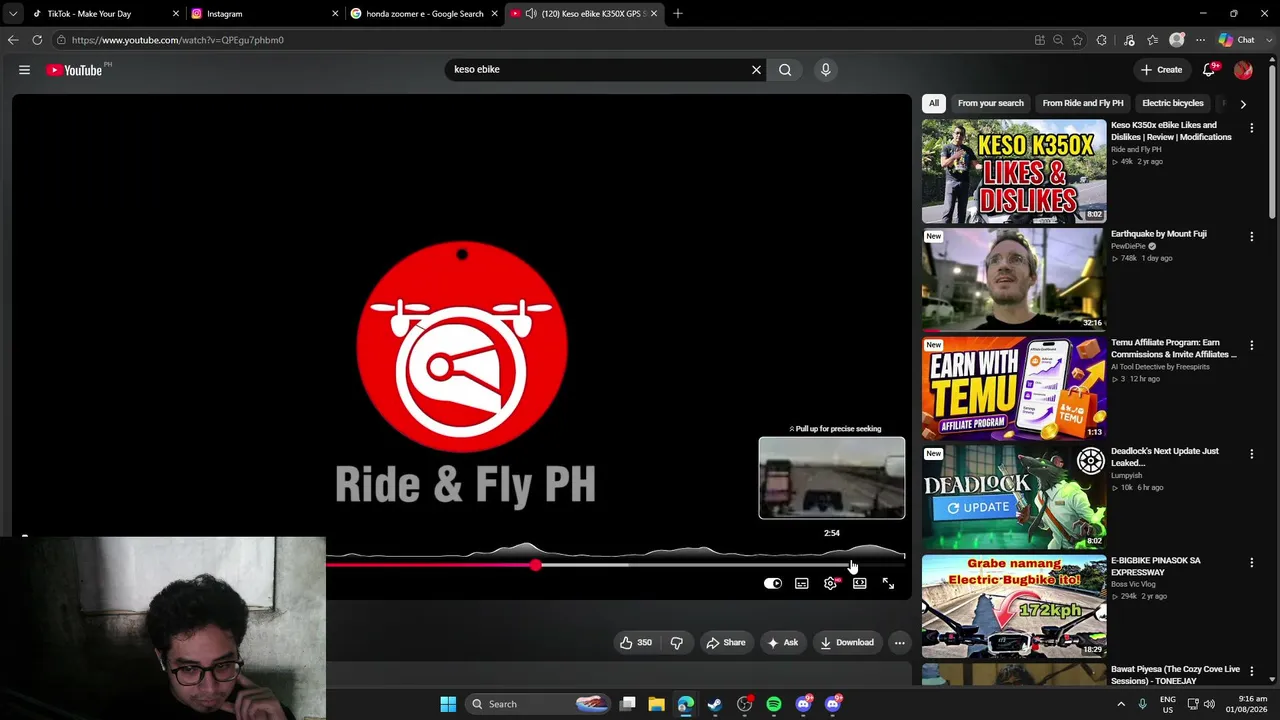1280x720 pixels.
Task: Open 'Bawat Piyesa (The Cozy Cove Live Sessions)' title
Action: [1175, 675]
